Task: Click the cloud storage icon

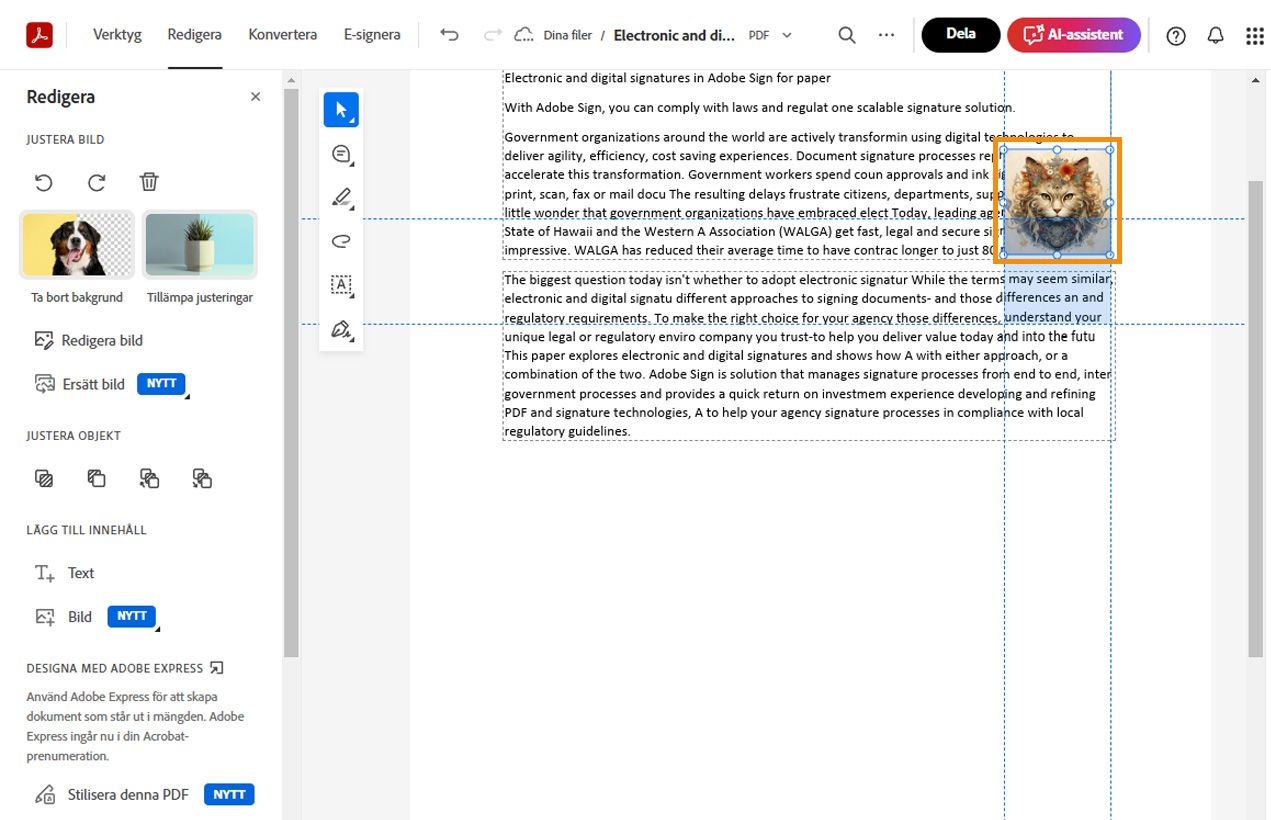Action: coord(523,35)
